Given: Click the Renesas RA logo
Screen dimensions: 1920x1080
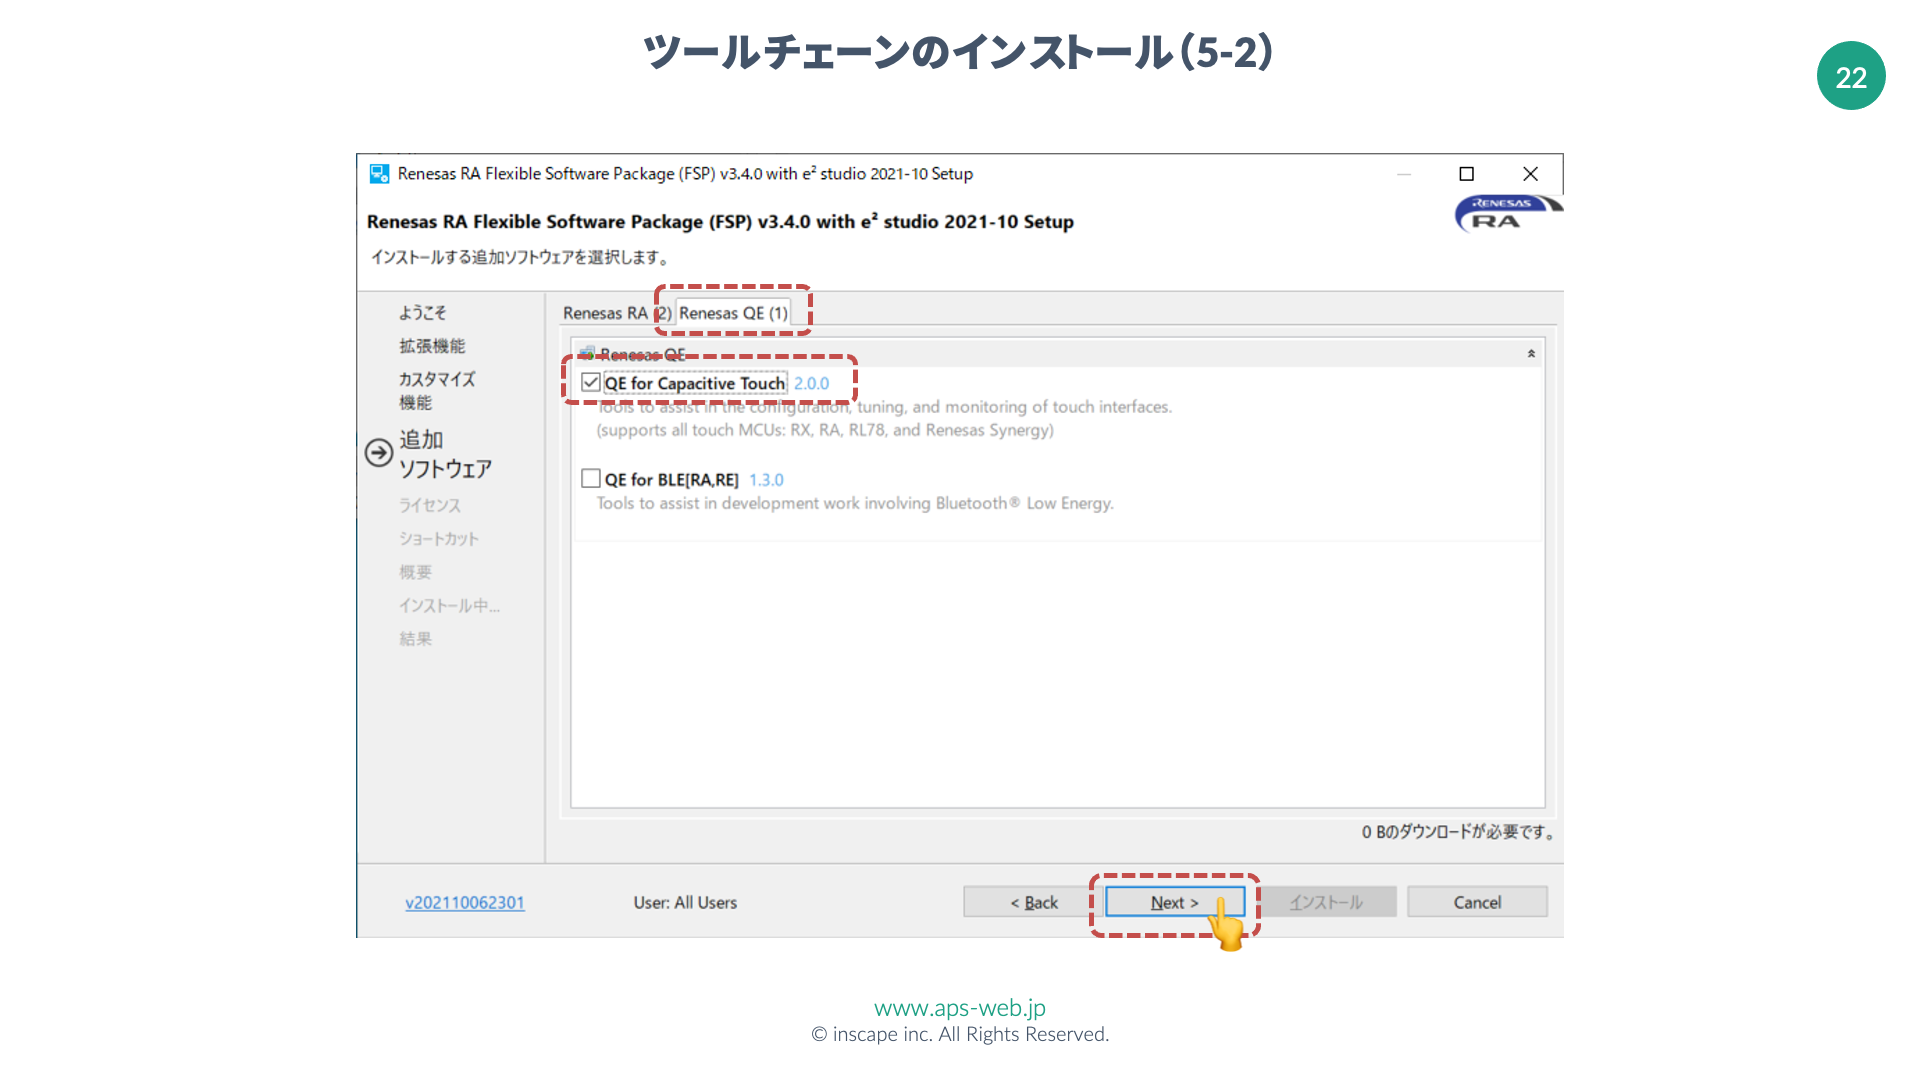Looking at the screenshot, I should (1508, 213).
